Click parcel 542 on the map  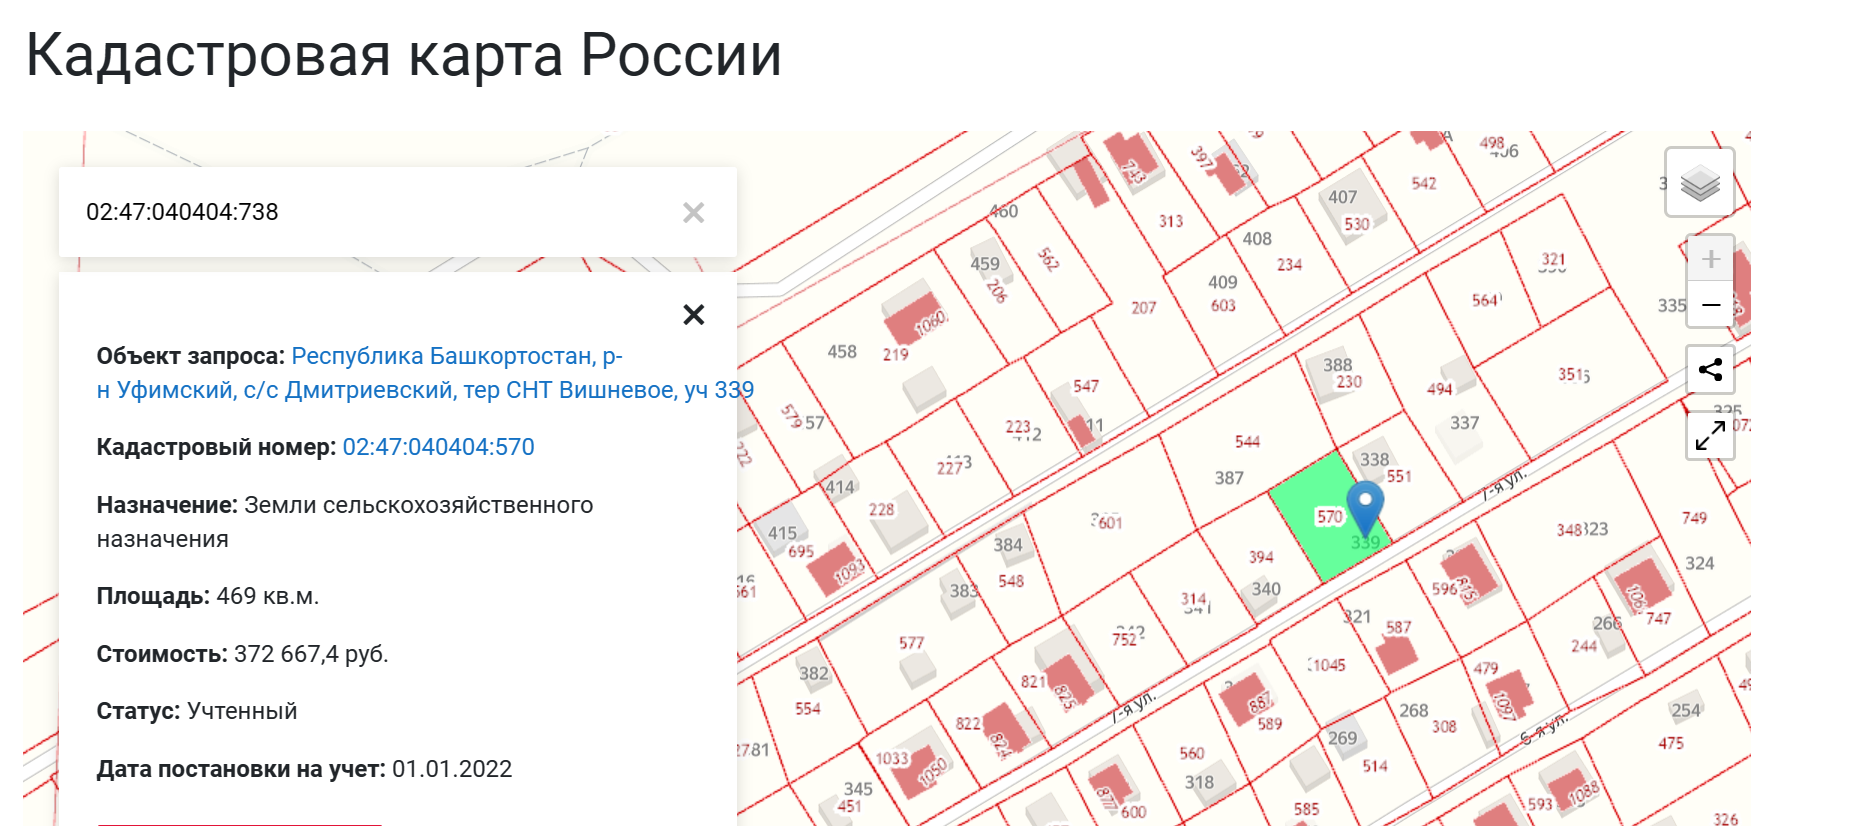[x=1424, y=183]
